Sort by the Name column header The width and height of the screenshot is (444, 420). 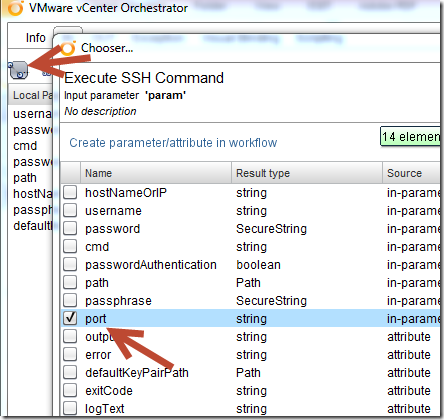[x=156, y=173]
